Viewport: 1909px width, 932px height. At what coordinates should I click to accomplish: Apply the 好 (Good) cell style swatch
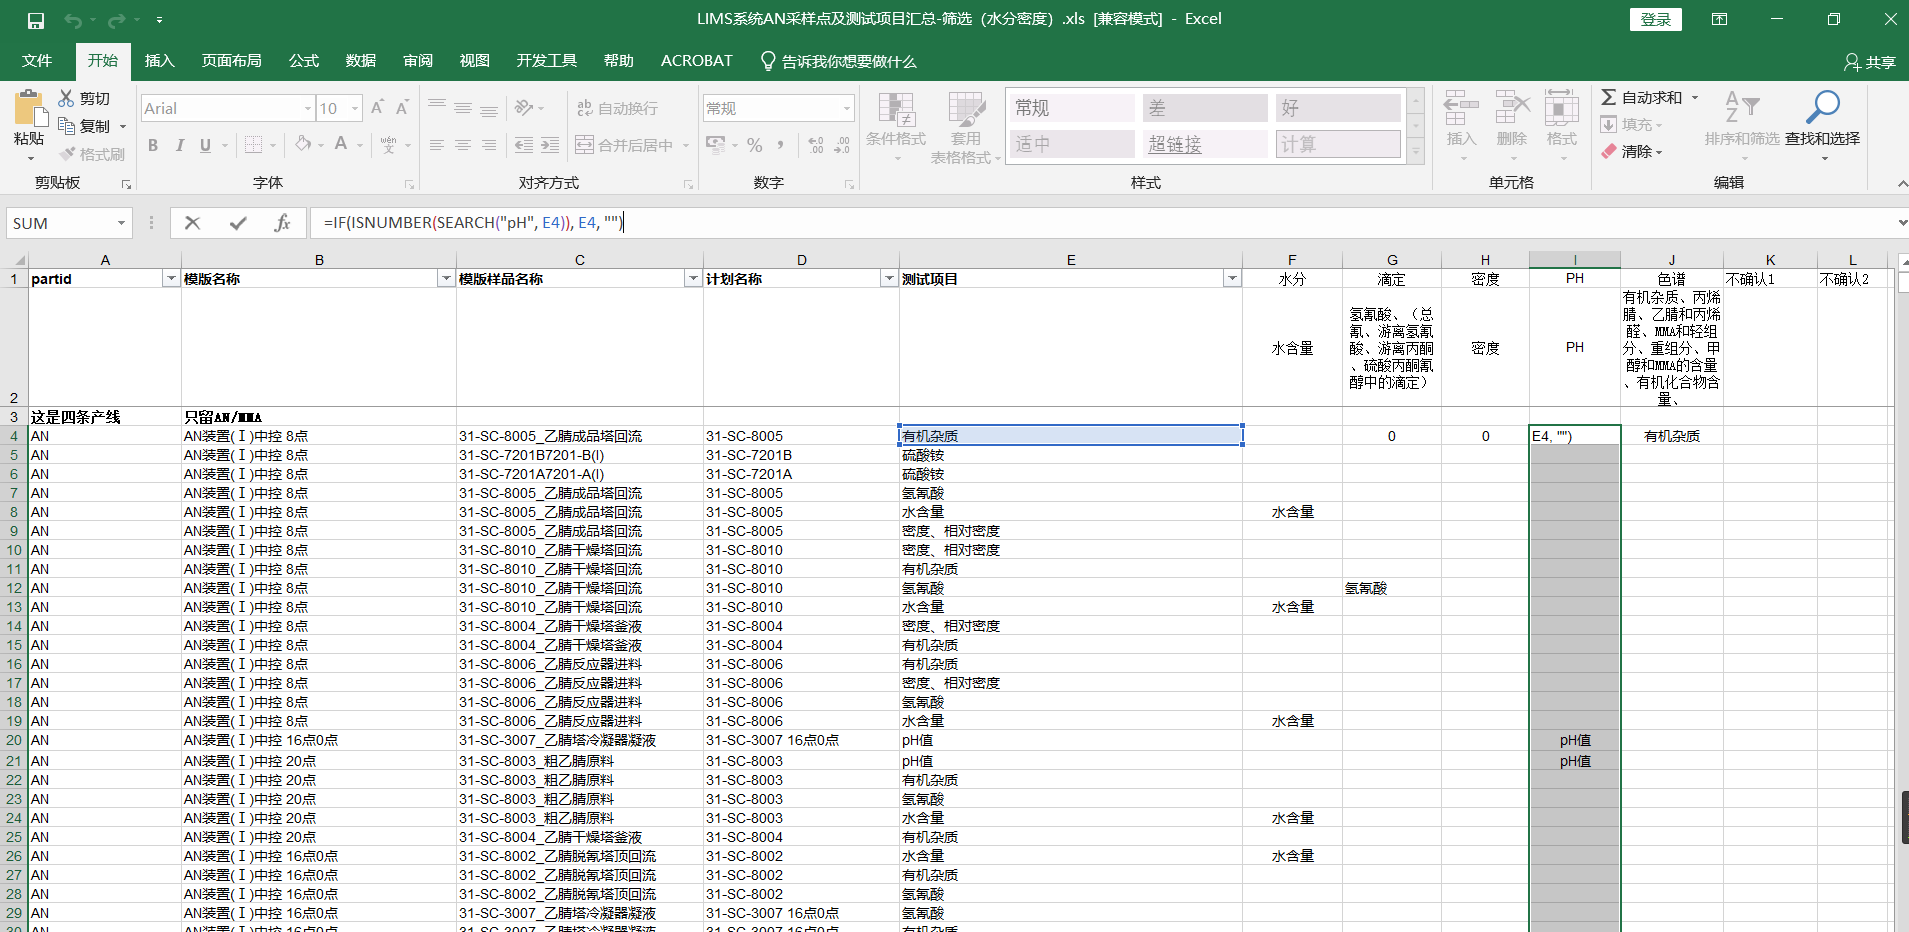(1337, 108)
